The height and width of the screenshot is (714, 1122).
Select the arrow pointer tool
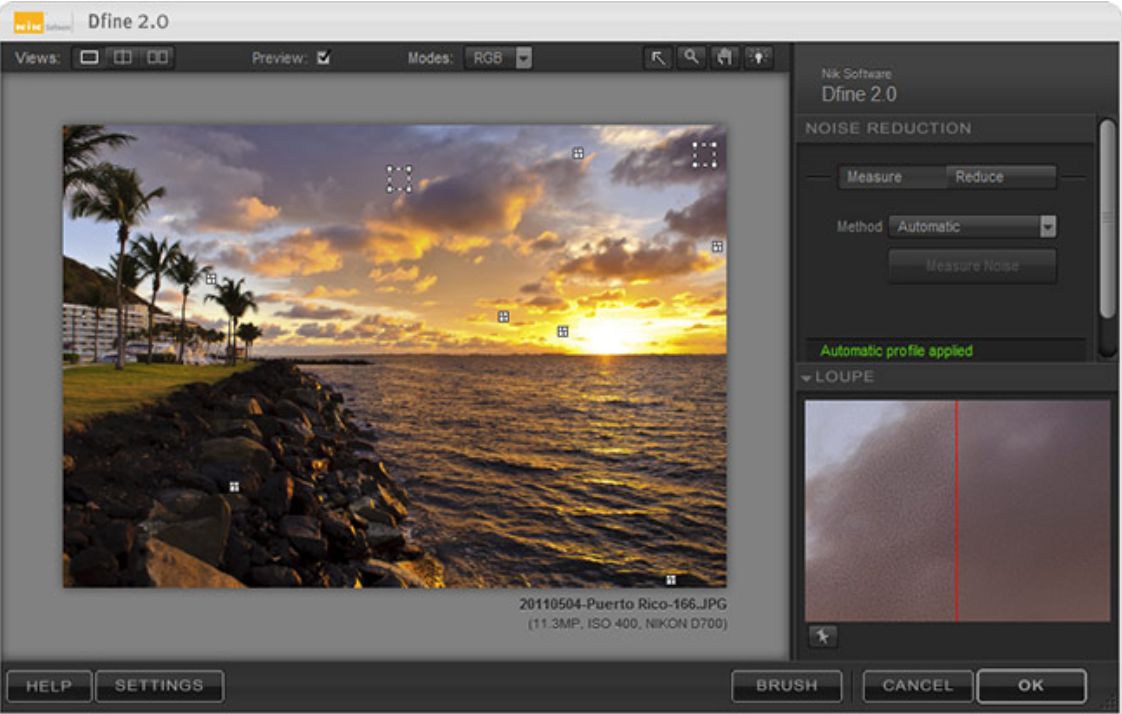pos(658,58)
